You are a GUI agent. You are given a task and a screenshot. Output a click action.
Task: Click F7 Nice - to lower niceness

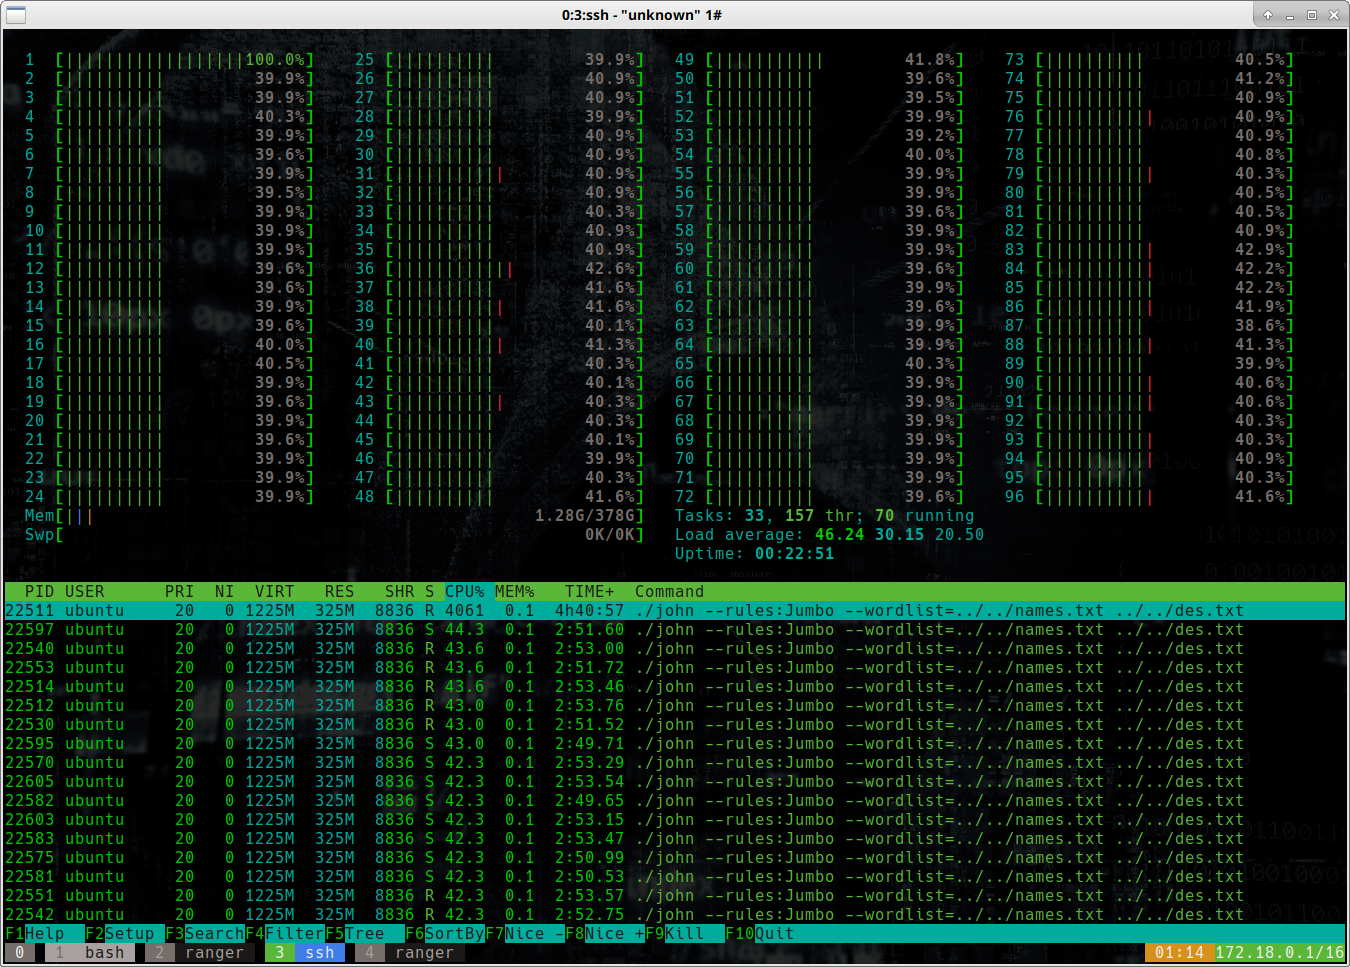[525, 934]
